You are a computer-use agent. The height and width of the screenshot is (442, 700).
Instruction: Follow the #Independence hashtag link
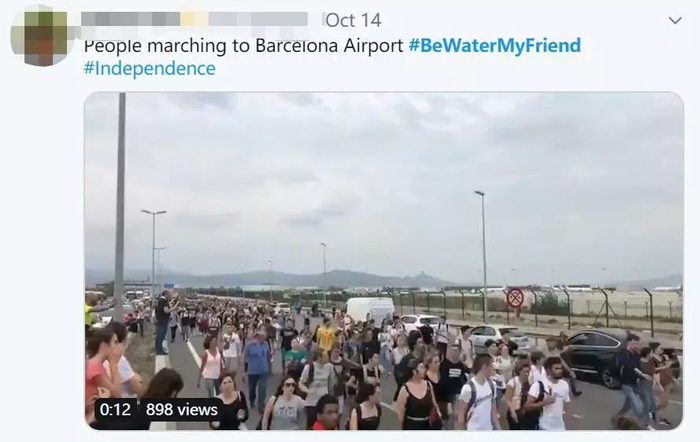(150, 68)
